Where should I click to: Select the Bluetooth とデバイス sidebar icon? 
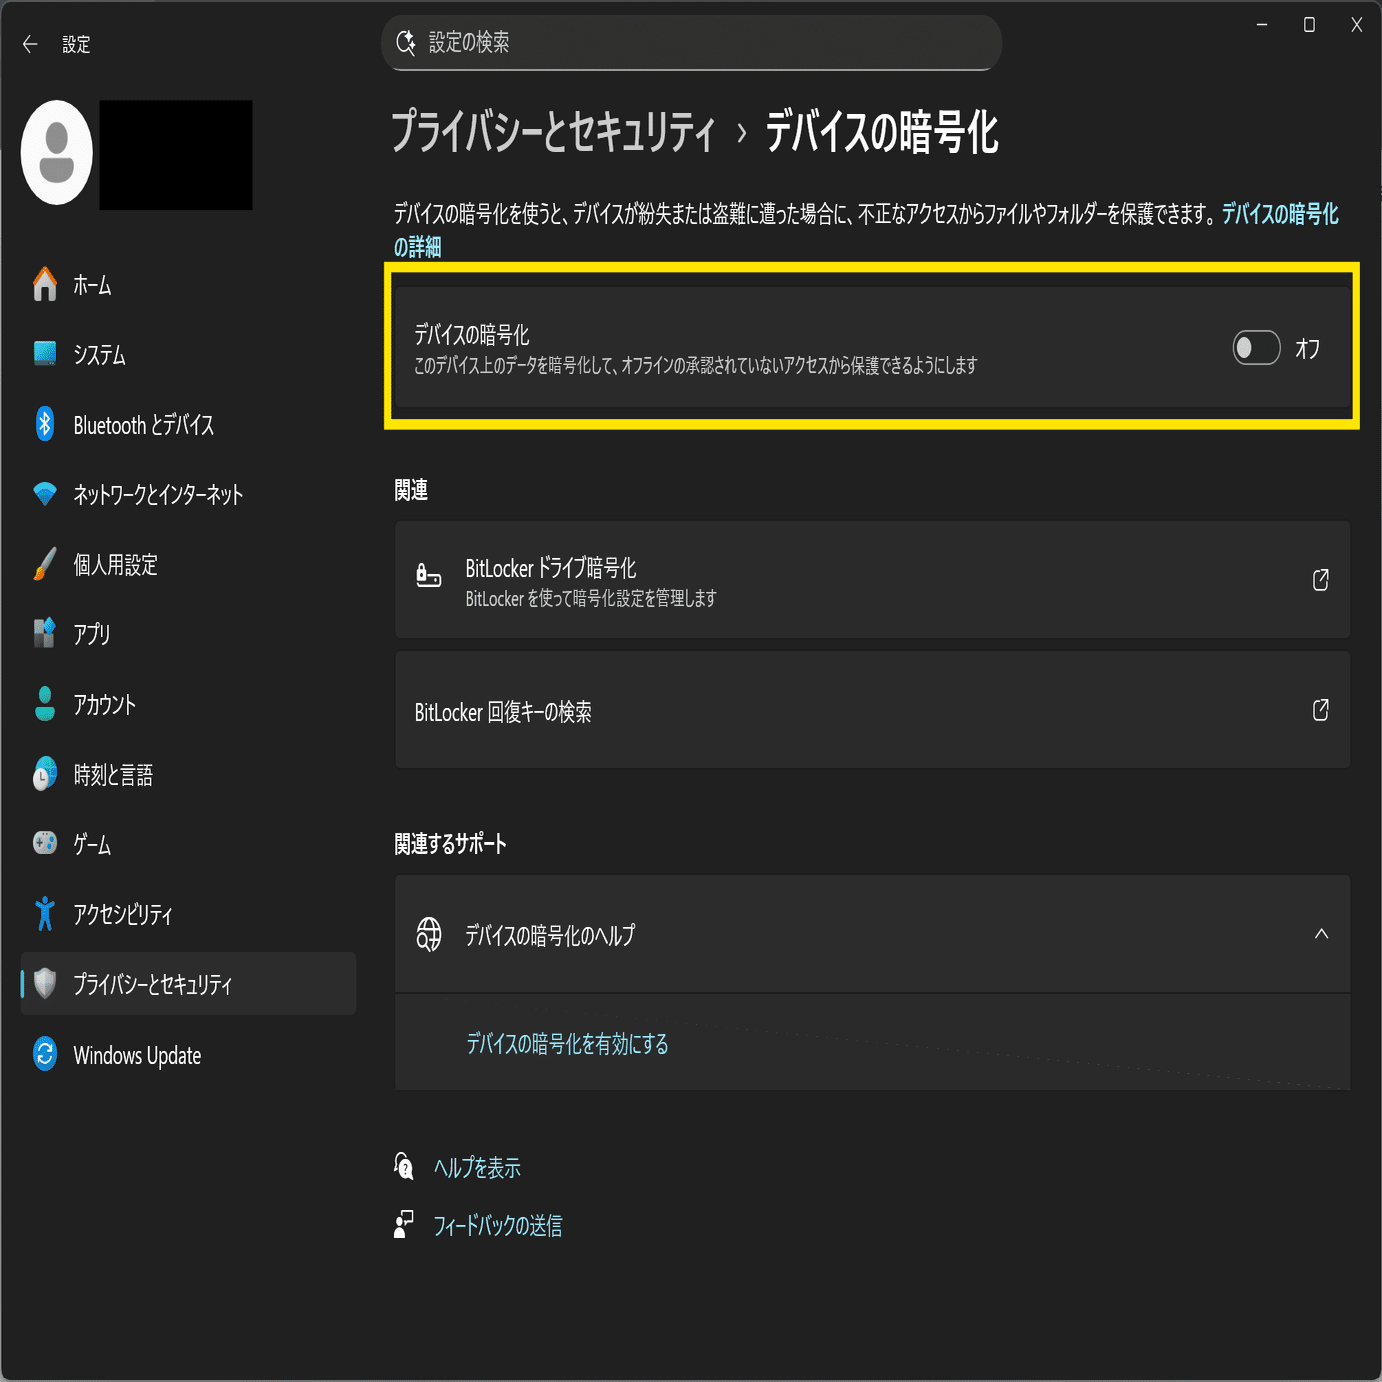pos(44,424)
